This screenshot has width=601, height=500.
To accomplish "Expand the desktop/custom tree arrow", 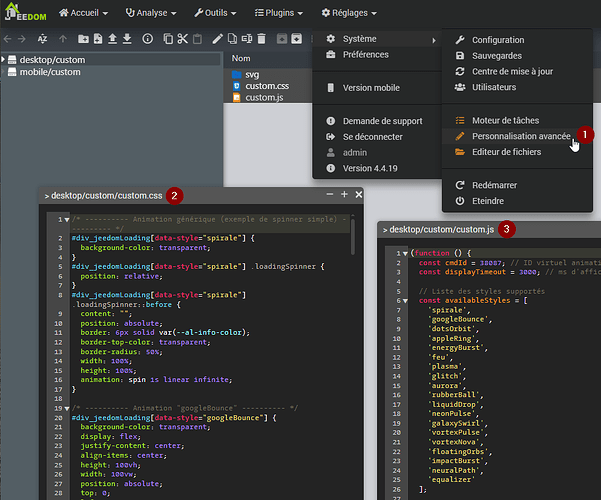I will tap(3, 59).
